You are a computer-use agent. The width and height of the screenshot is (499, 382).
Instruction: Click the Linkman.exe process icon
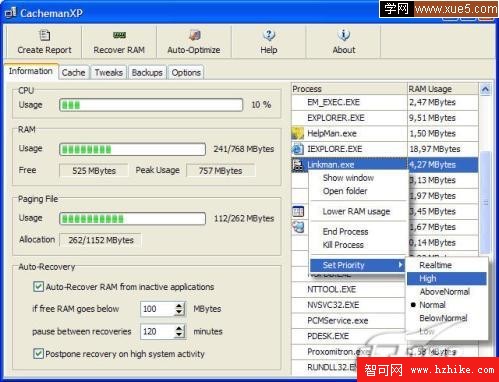pos(298,165)
